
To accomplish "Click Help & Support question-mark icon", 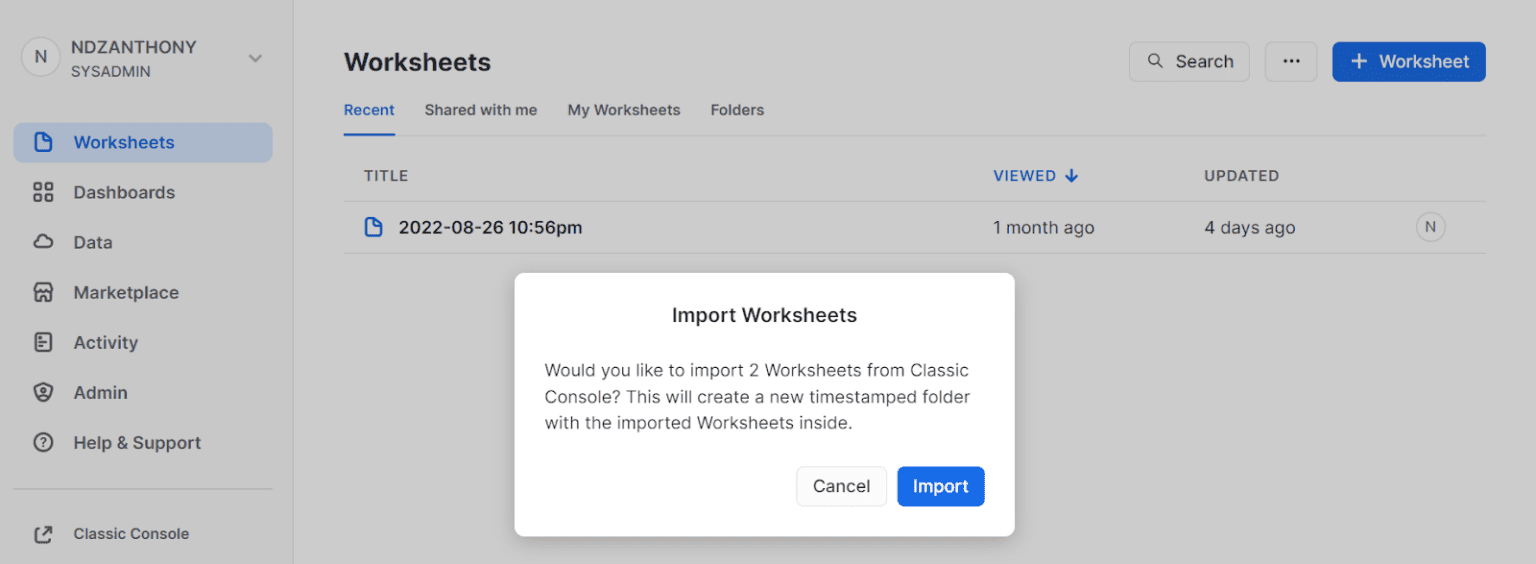I will [x=43, y=442].
